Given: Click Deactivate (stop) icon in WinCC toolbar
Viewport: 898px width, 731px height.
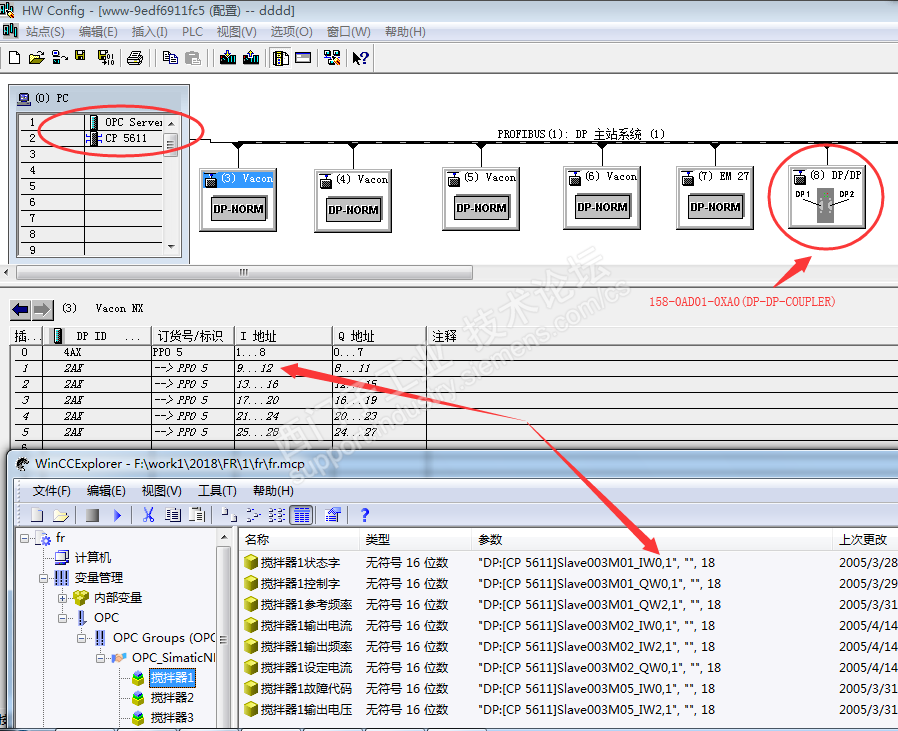Looking at the screenshot, I should tap(92, 515).
